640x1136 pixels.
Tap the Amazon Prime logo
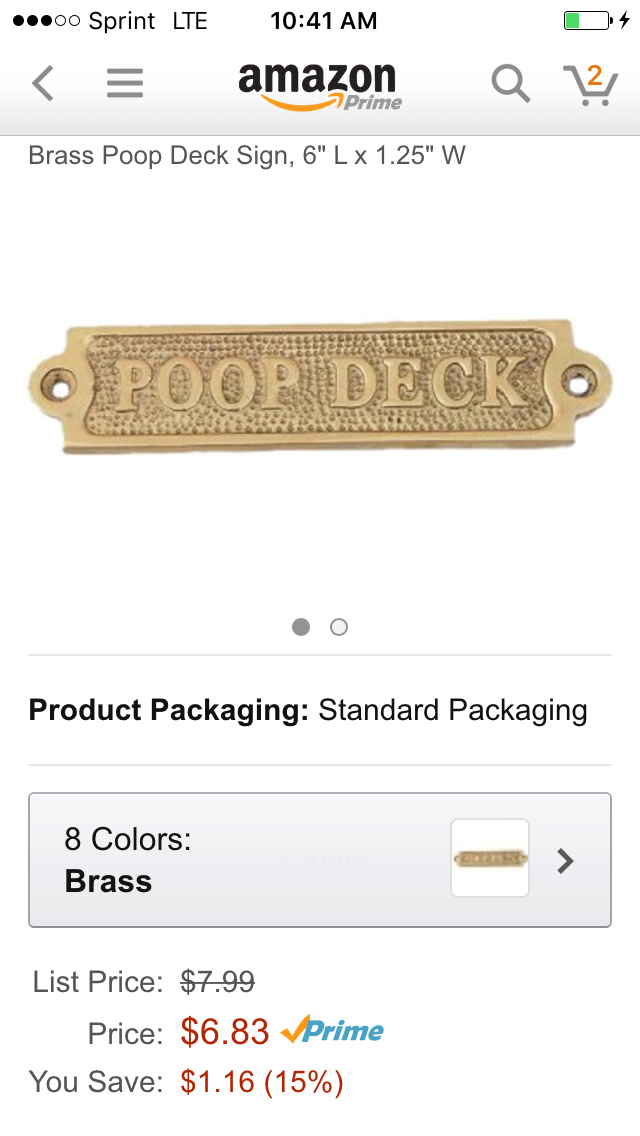(x=319, y=86)
